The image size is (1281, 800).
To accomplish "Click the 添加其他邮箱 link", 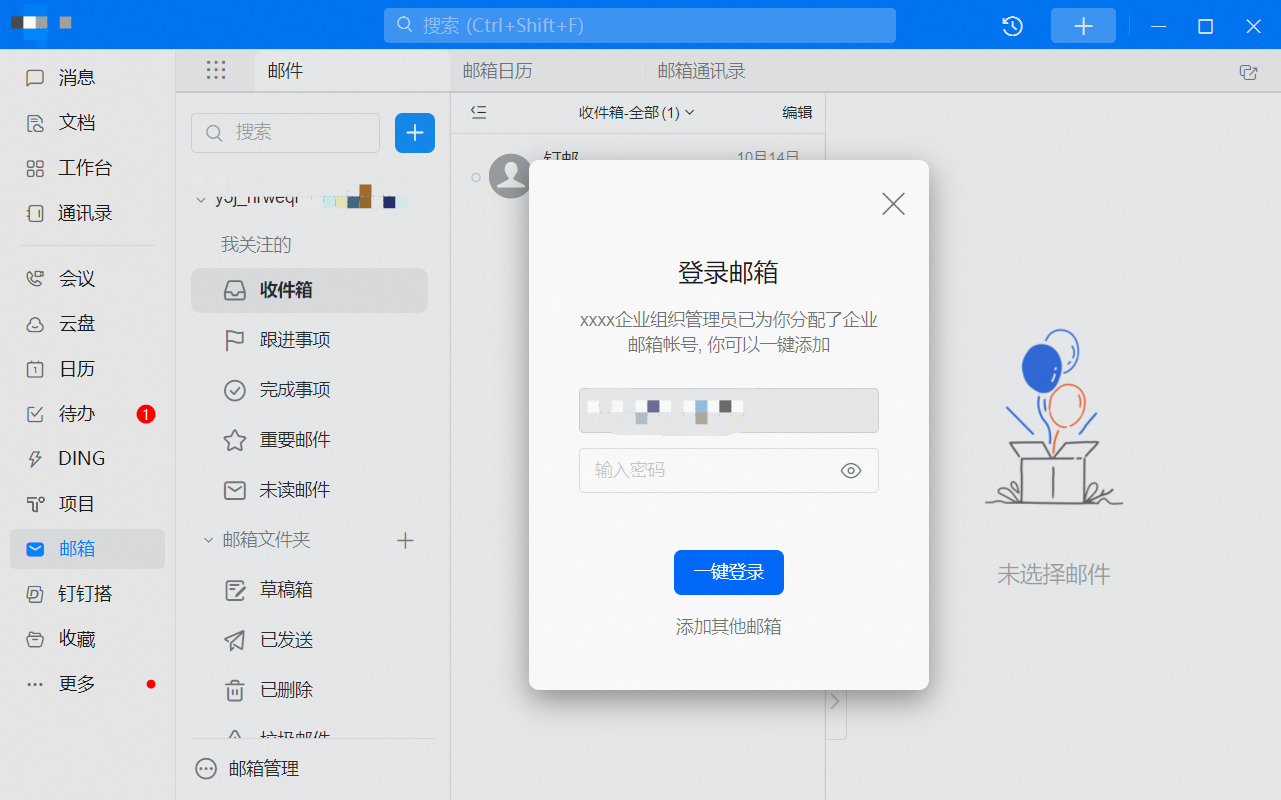I will (x=728, y=627).
